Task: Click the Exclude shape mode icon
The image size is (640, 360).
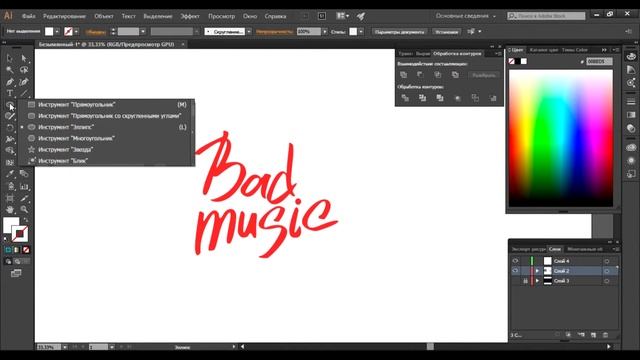Action: click(455, 75)
